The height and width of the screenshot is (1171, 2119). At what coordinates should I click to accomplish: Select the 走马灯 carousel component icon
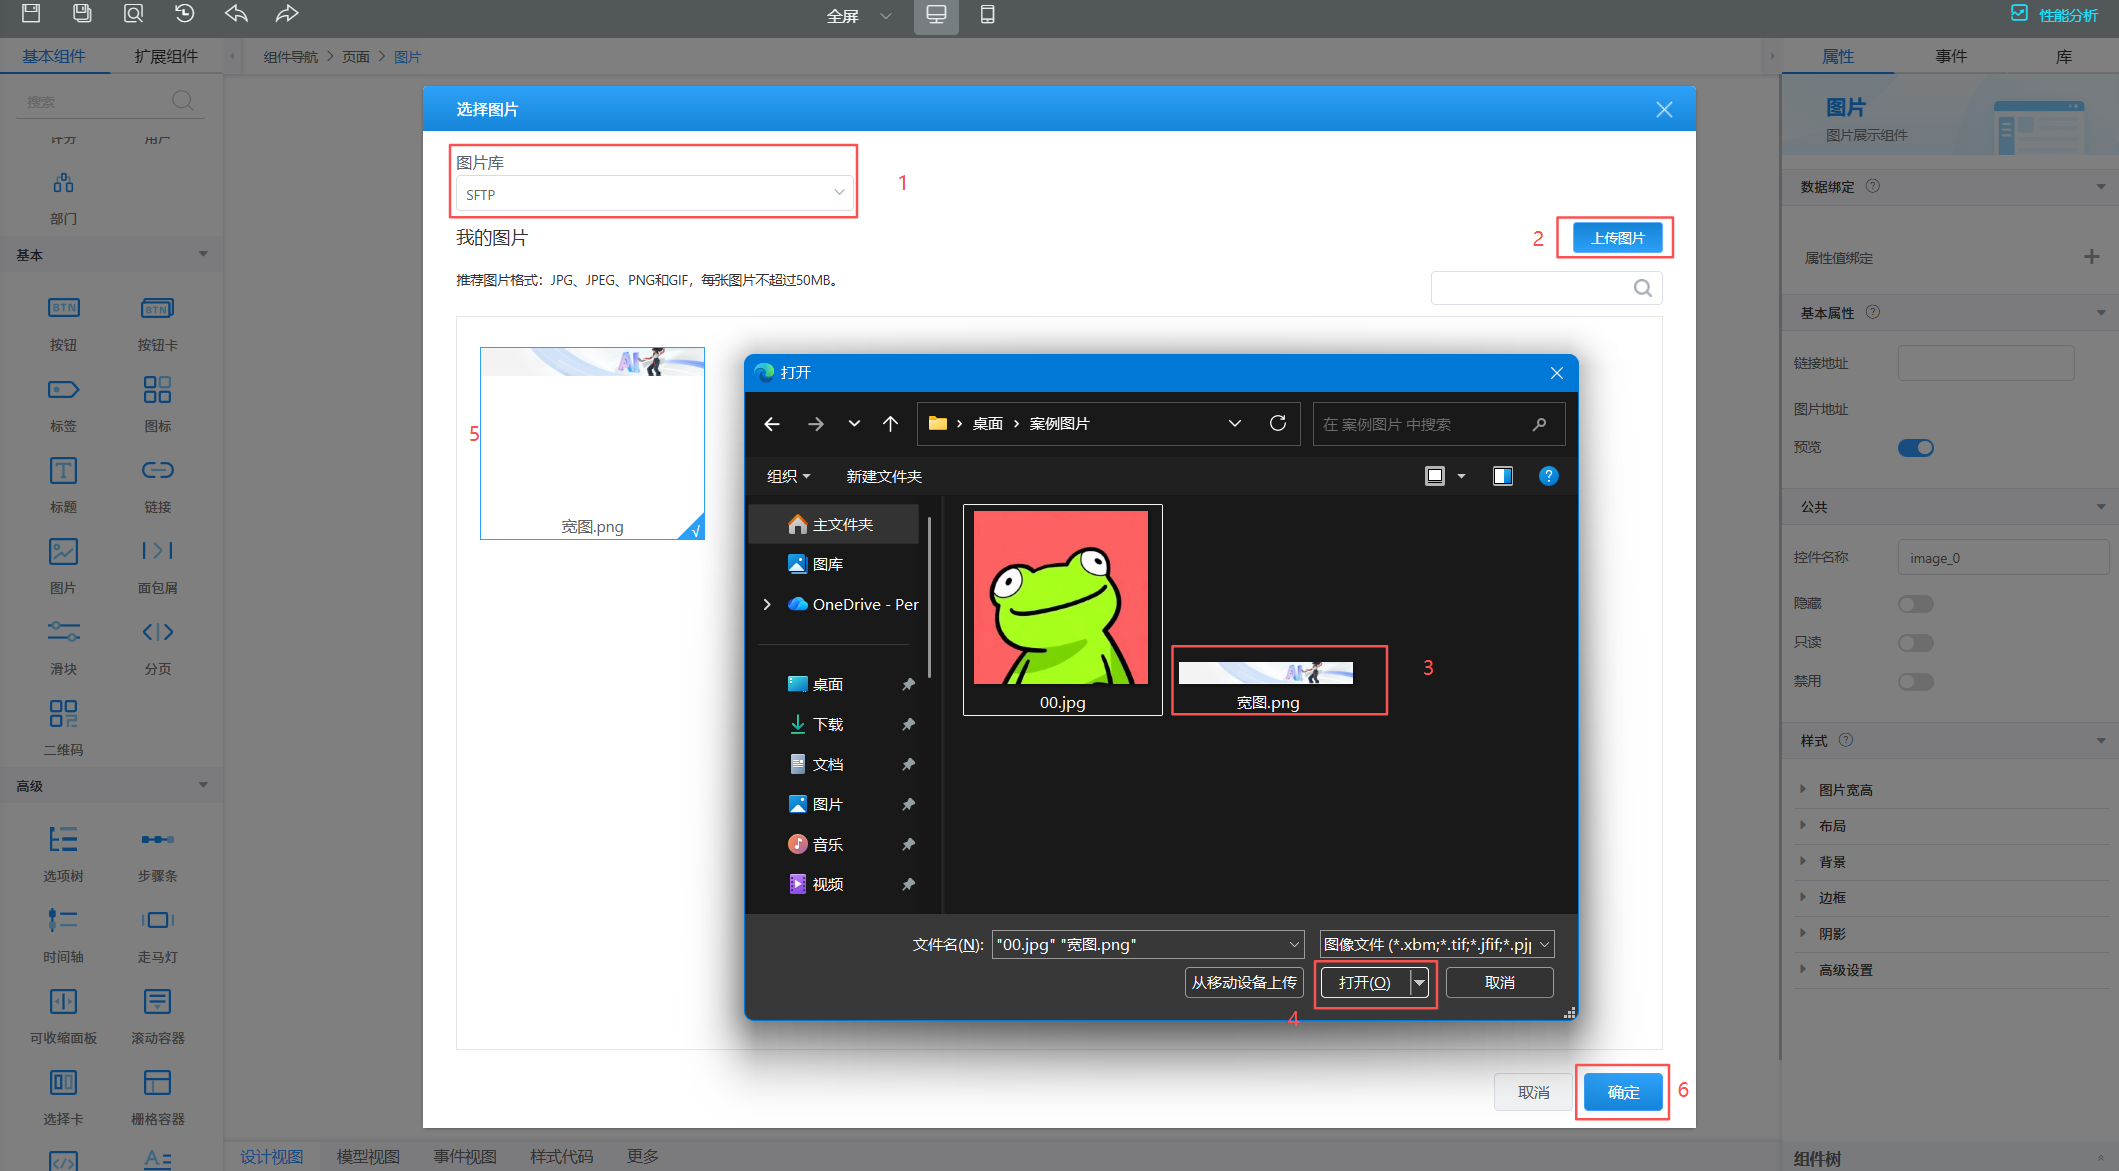pos(157,920)
